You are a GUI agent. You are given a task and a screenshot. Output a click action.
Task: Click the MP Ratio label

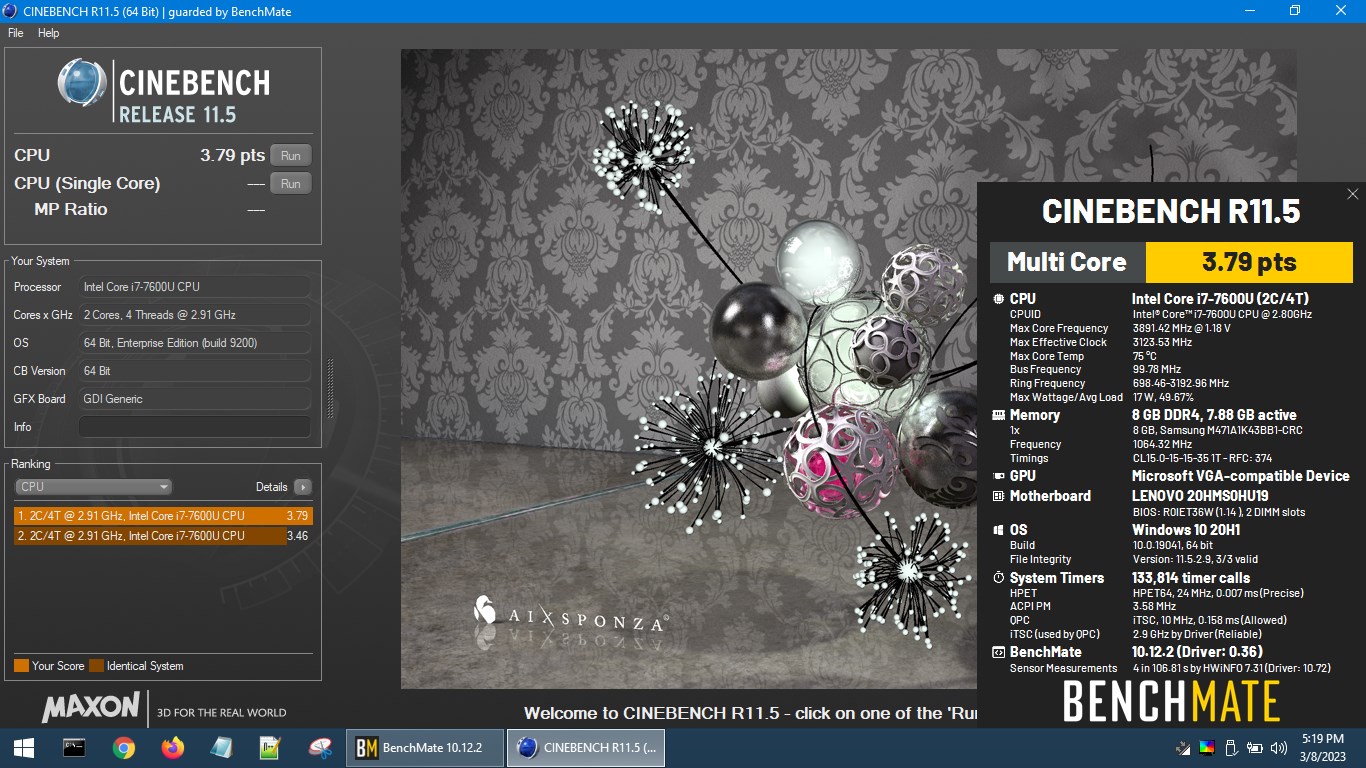point(71,210)
